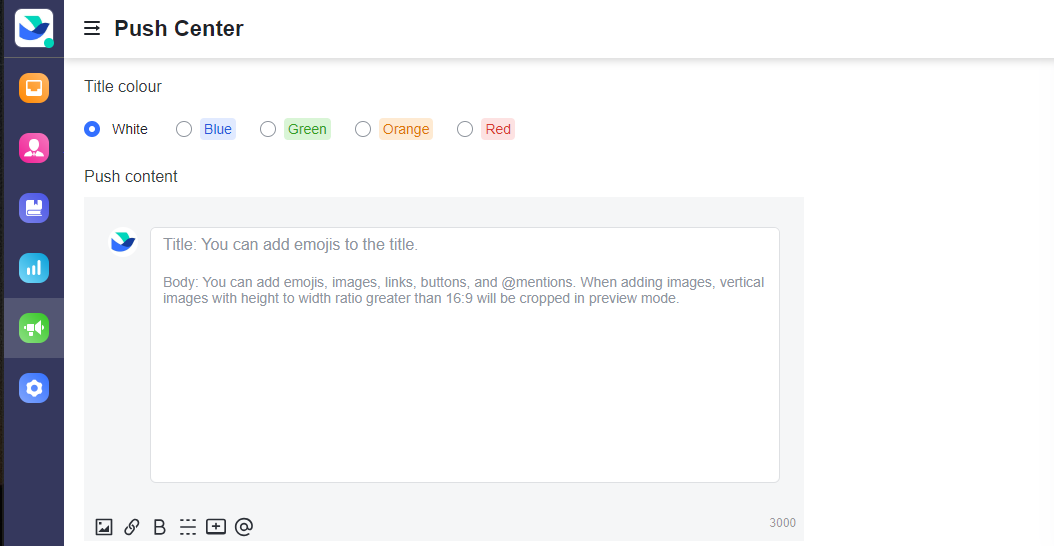Image resolution: width=1054 pixels, height=546 pixels.
Task: Collapse the sidebar with the menu toggle icon
Action: coord(92,28)
